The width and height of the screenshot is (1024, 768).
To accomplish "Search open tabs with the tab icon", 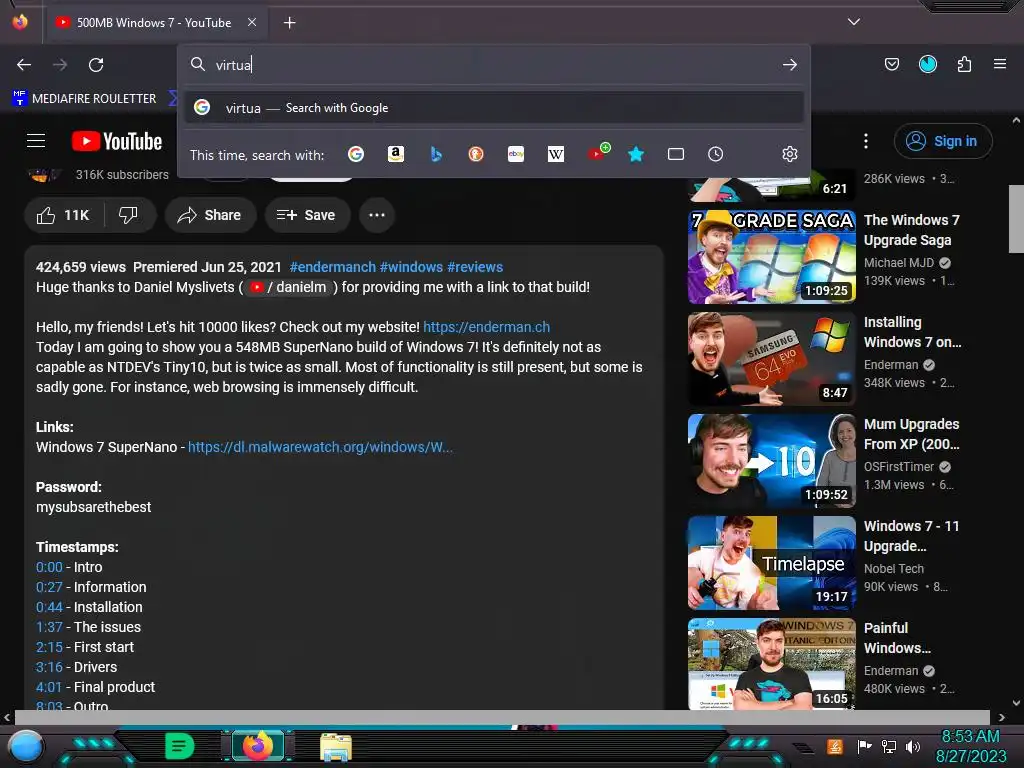I will 676,154.
